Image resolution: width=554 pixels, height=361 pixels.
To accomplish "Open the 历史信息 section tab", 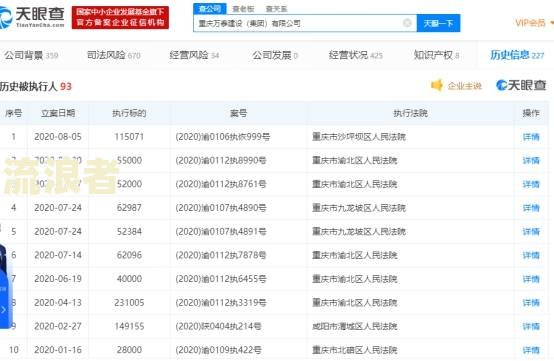I will coord(517,55).
